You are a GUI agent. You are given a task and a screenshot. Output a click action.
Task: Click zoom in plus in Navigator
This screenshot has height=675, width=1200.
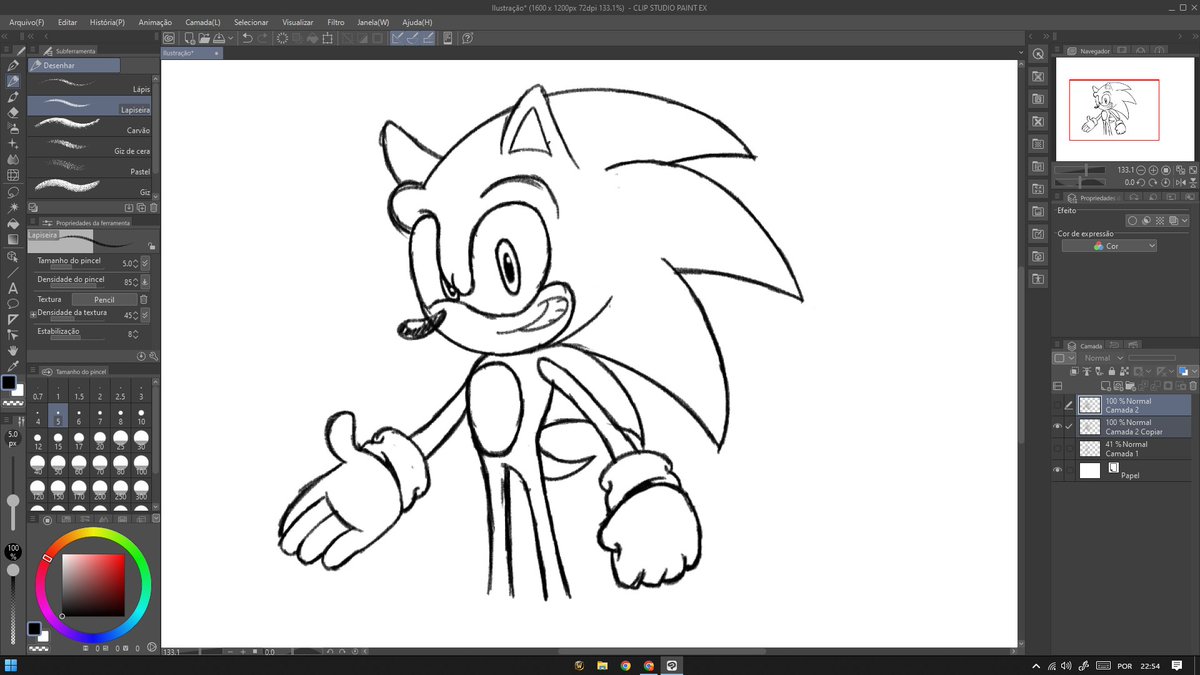click(x=1153, y=170)
